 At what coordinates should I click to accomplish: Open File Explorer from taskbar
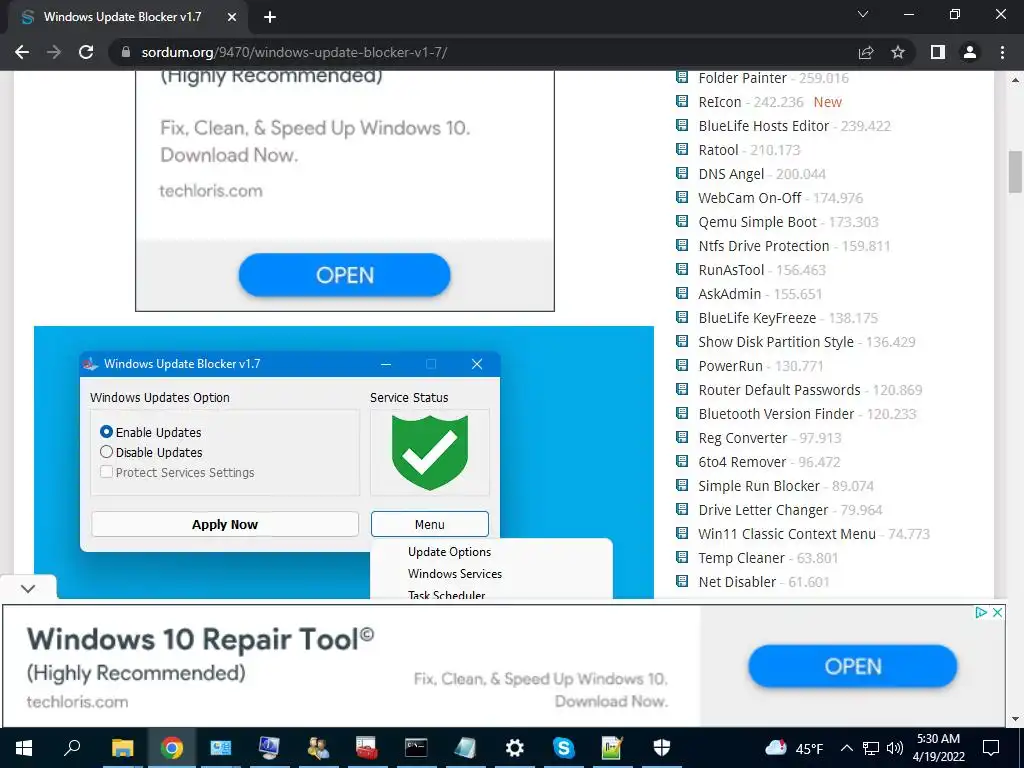122,748
